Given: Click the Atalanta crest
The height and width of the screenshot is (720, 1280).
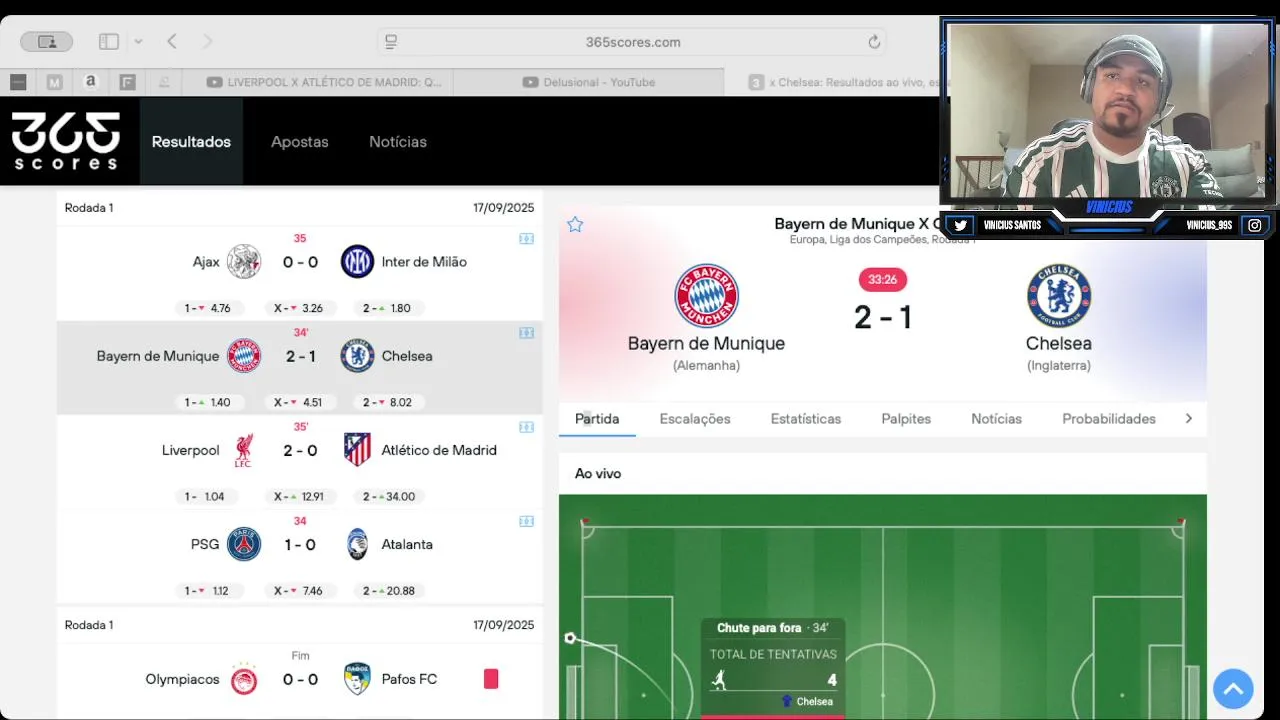Looking at the screenshot, I should [357, 544].
